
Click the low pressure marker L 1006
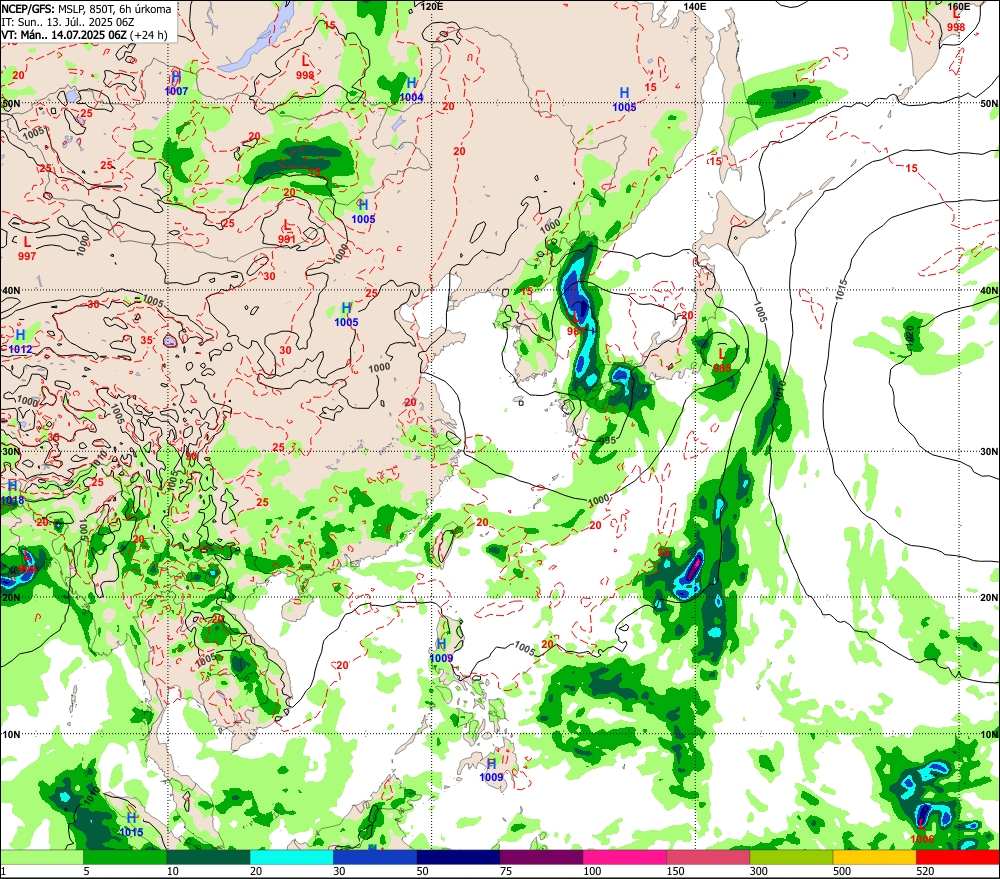(x=923, y=833)
